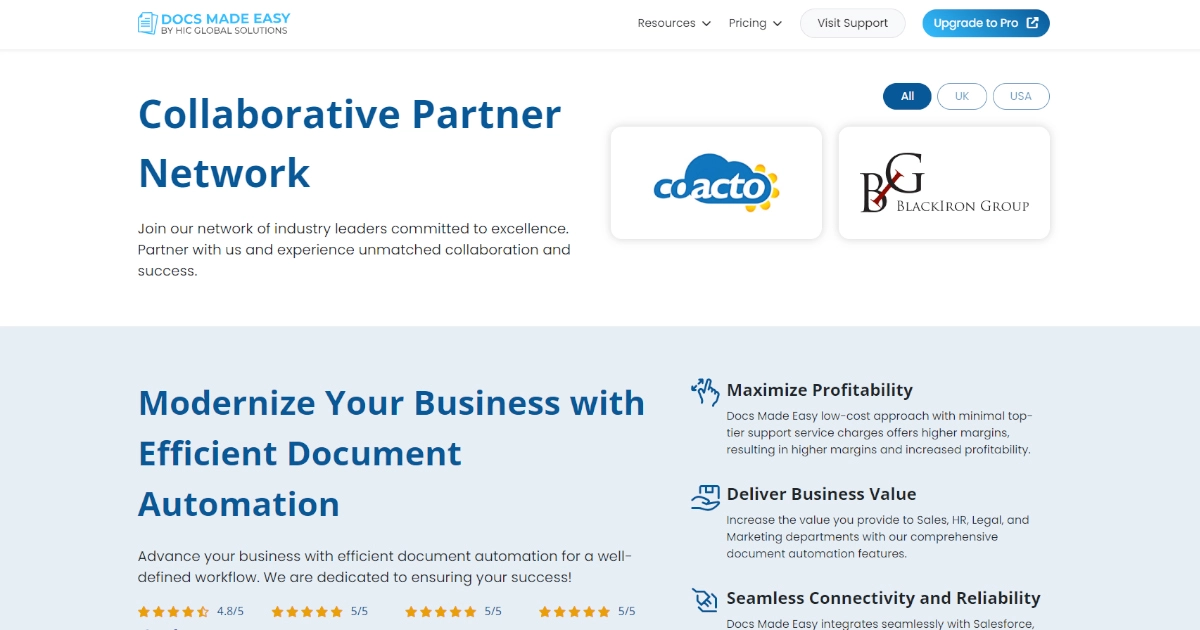Select the All partners filter
Viewport: 1200px width, 630px height.
coord(906,96)
